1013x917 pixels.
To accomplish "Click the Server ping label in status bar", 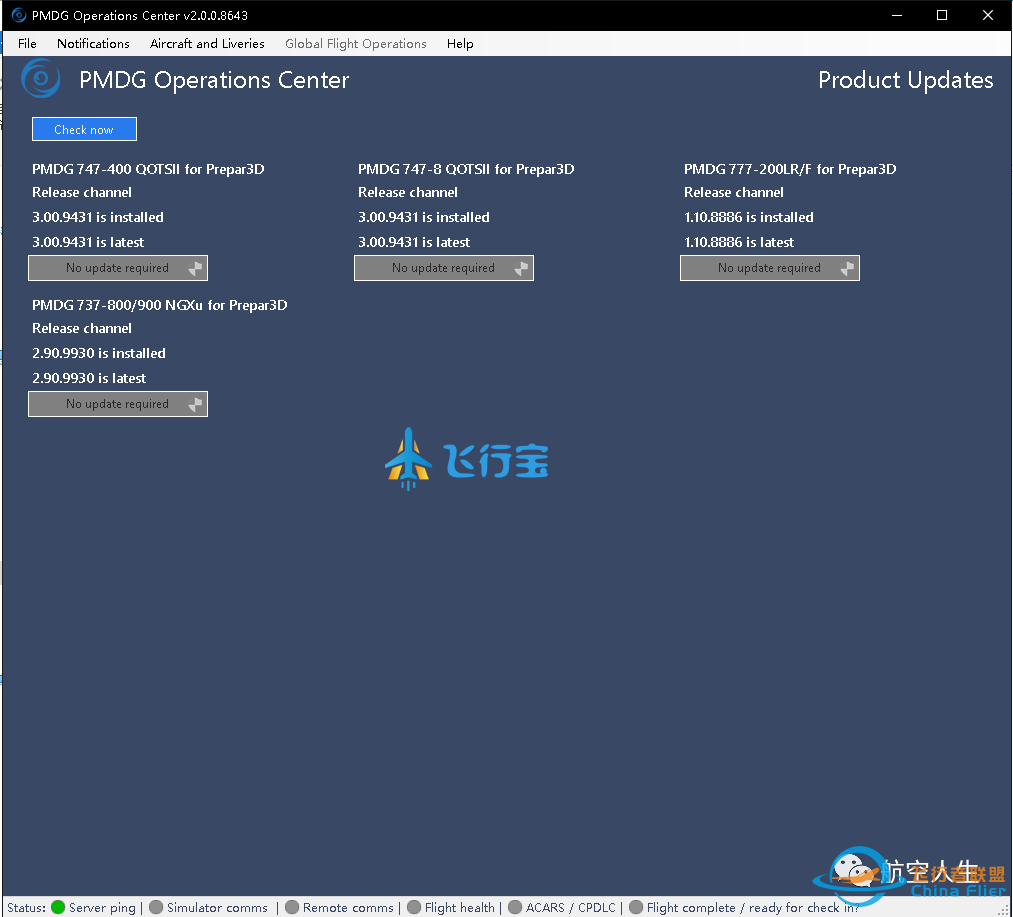I will (x=102, y=907).
